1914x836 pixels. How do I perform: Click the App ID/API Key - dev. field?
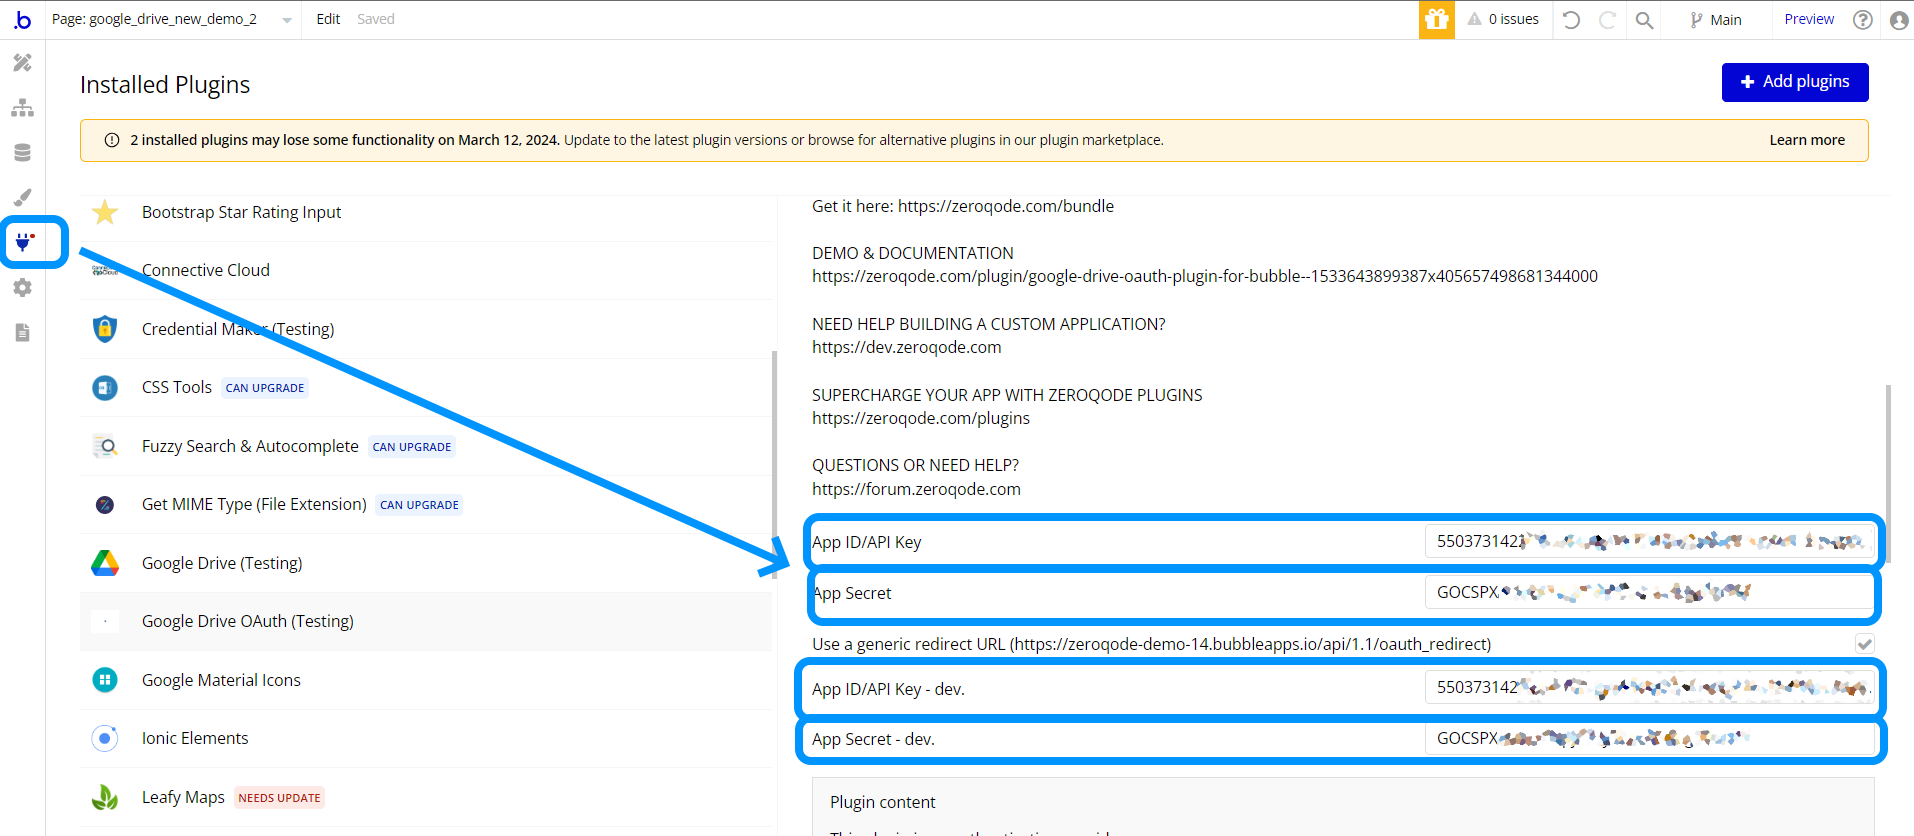tap(1648, 687)
